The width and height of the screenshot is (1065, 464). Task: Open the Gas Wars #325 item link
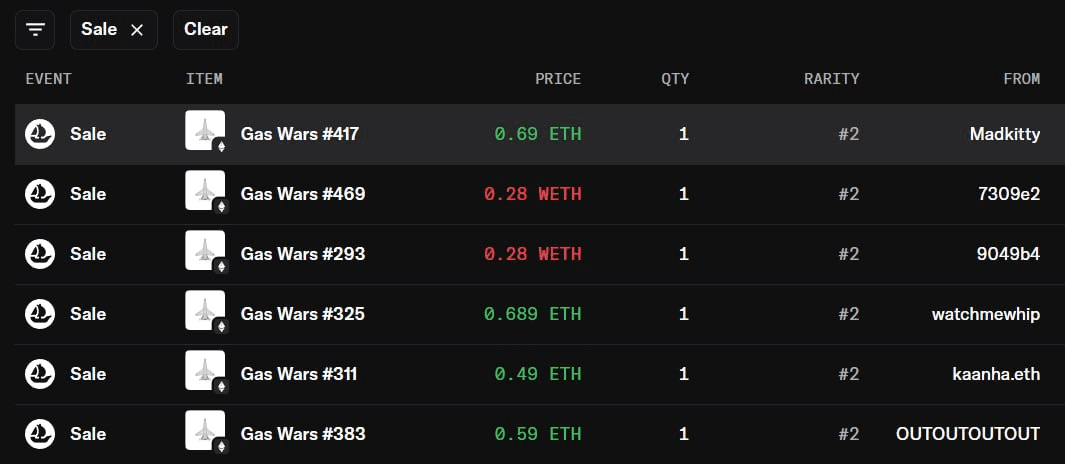pos(303,314)
